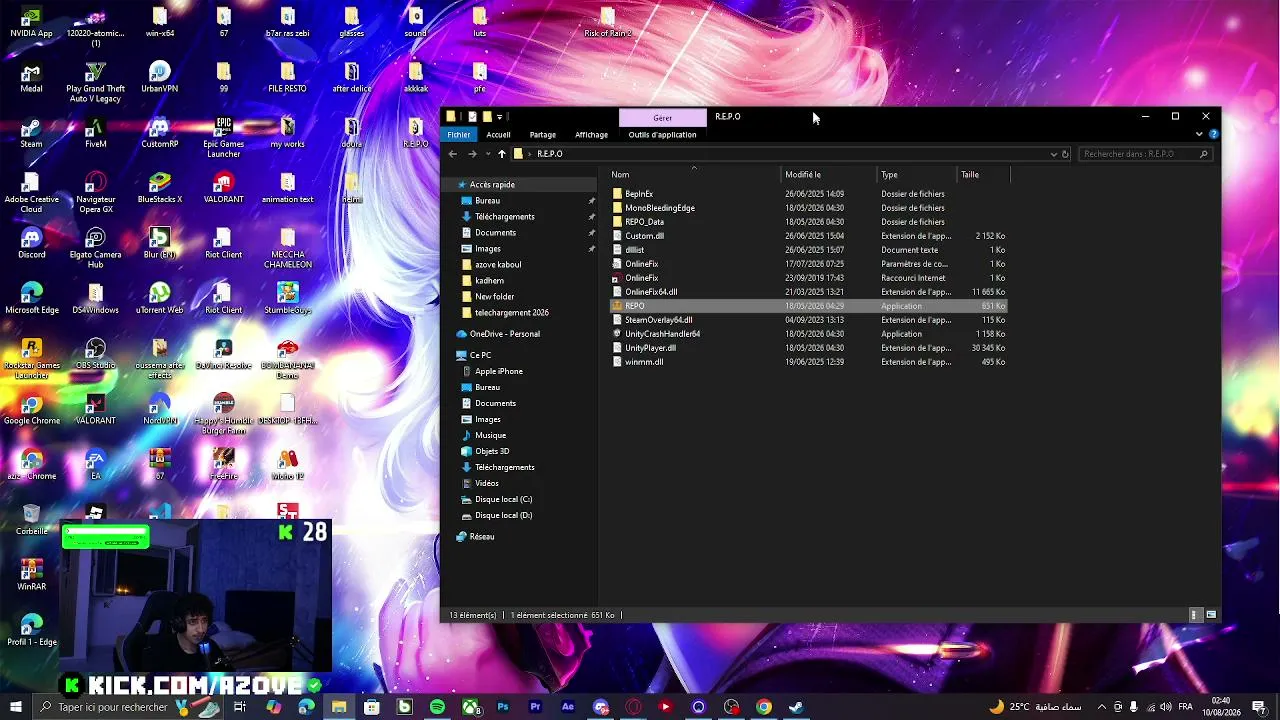The width and height of the screenshot is (1280, 720).
Task: Sort files by the Nom column
Action: (x=695, y=174)
